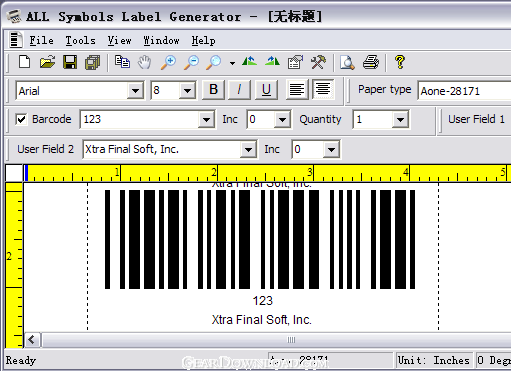Uncheck the Barcode checkbox

(x=21, y=119)
